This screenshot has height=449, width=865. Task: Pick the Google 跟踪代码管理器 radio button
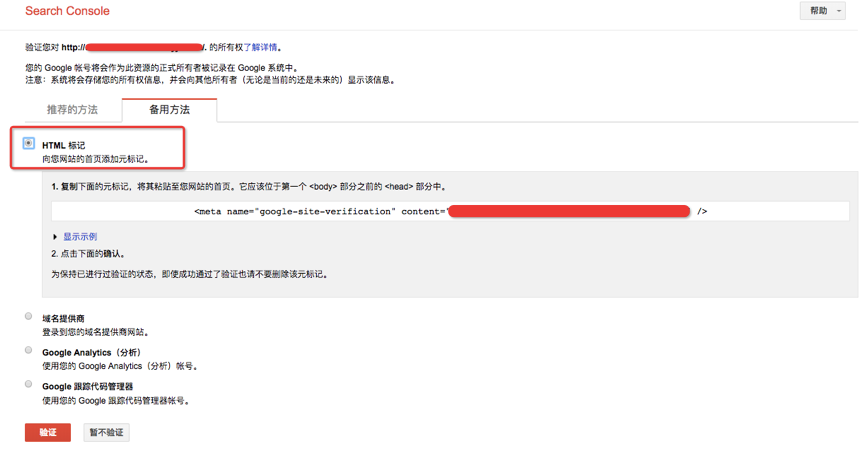click(29, 385)
